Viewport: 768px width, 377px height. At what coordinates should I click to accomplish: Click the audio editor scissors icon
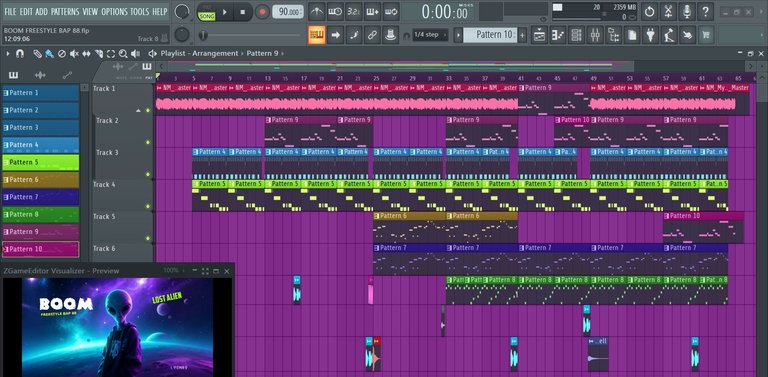coord(668,11)
